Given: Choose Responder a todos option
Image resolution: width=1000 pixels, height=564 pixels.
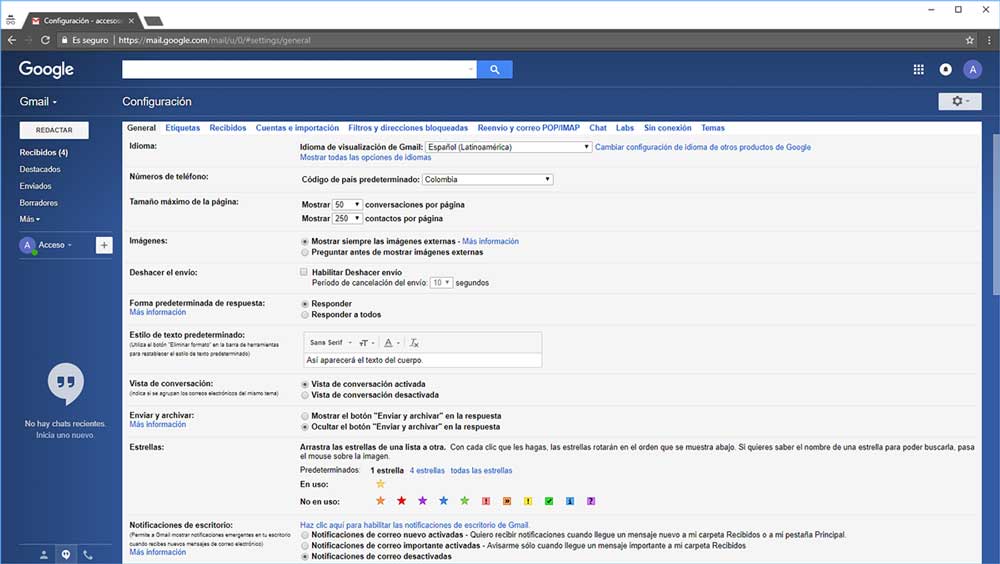Looking at the screenshot, I should 305,315.
